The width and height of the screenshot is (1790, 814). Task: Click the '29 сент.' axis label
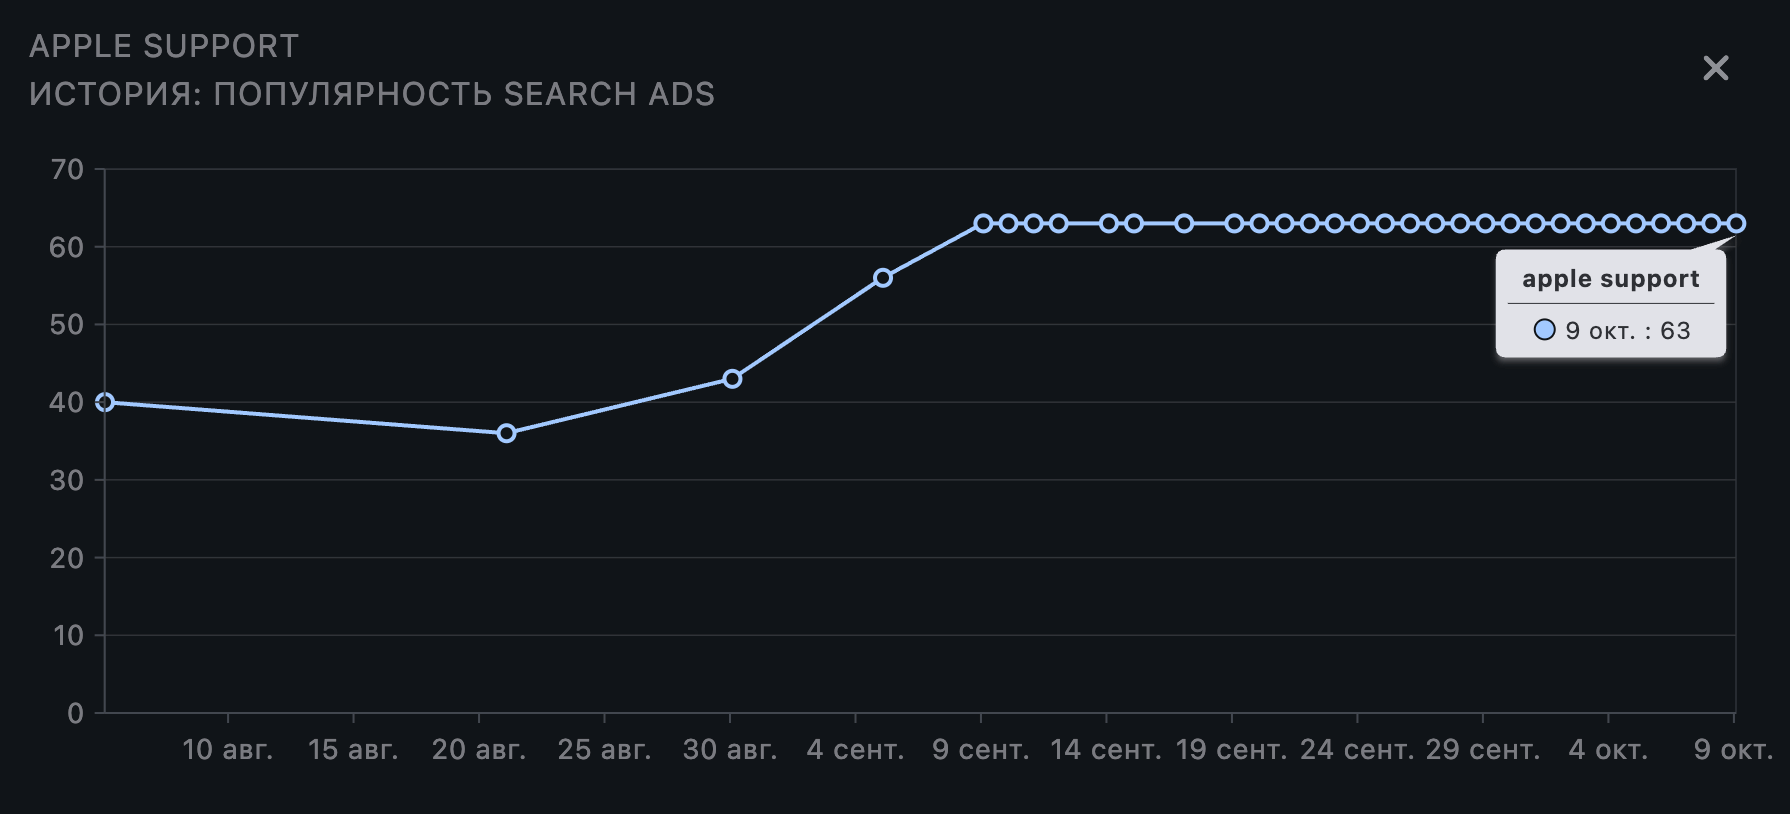(x=1483, y=750)
